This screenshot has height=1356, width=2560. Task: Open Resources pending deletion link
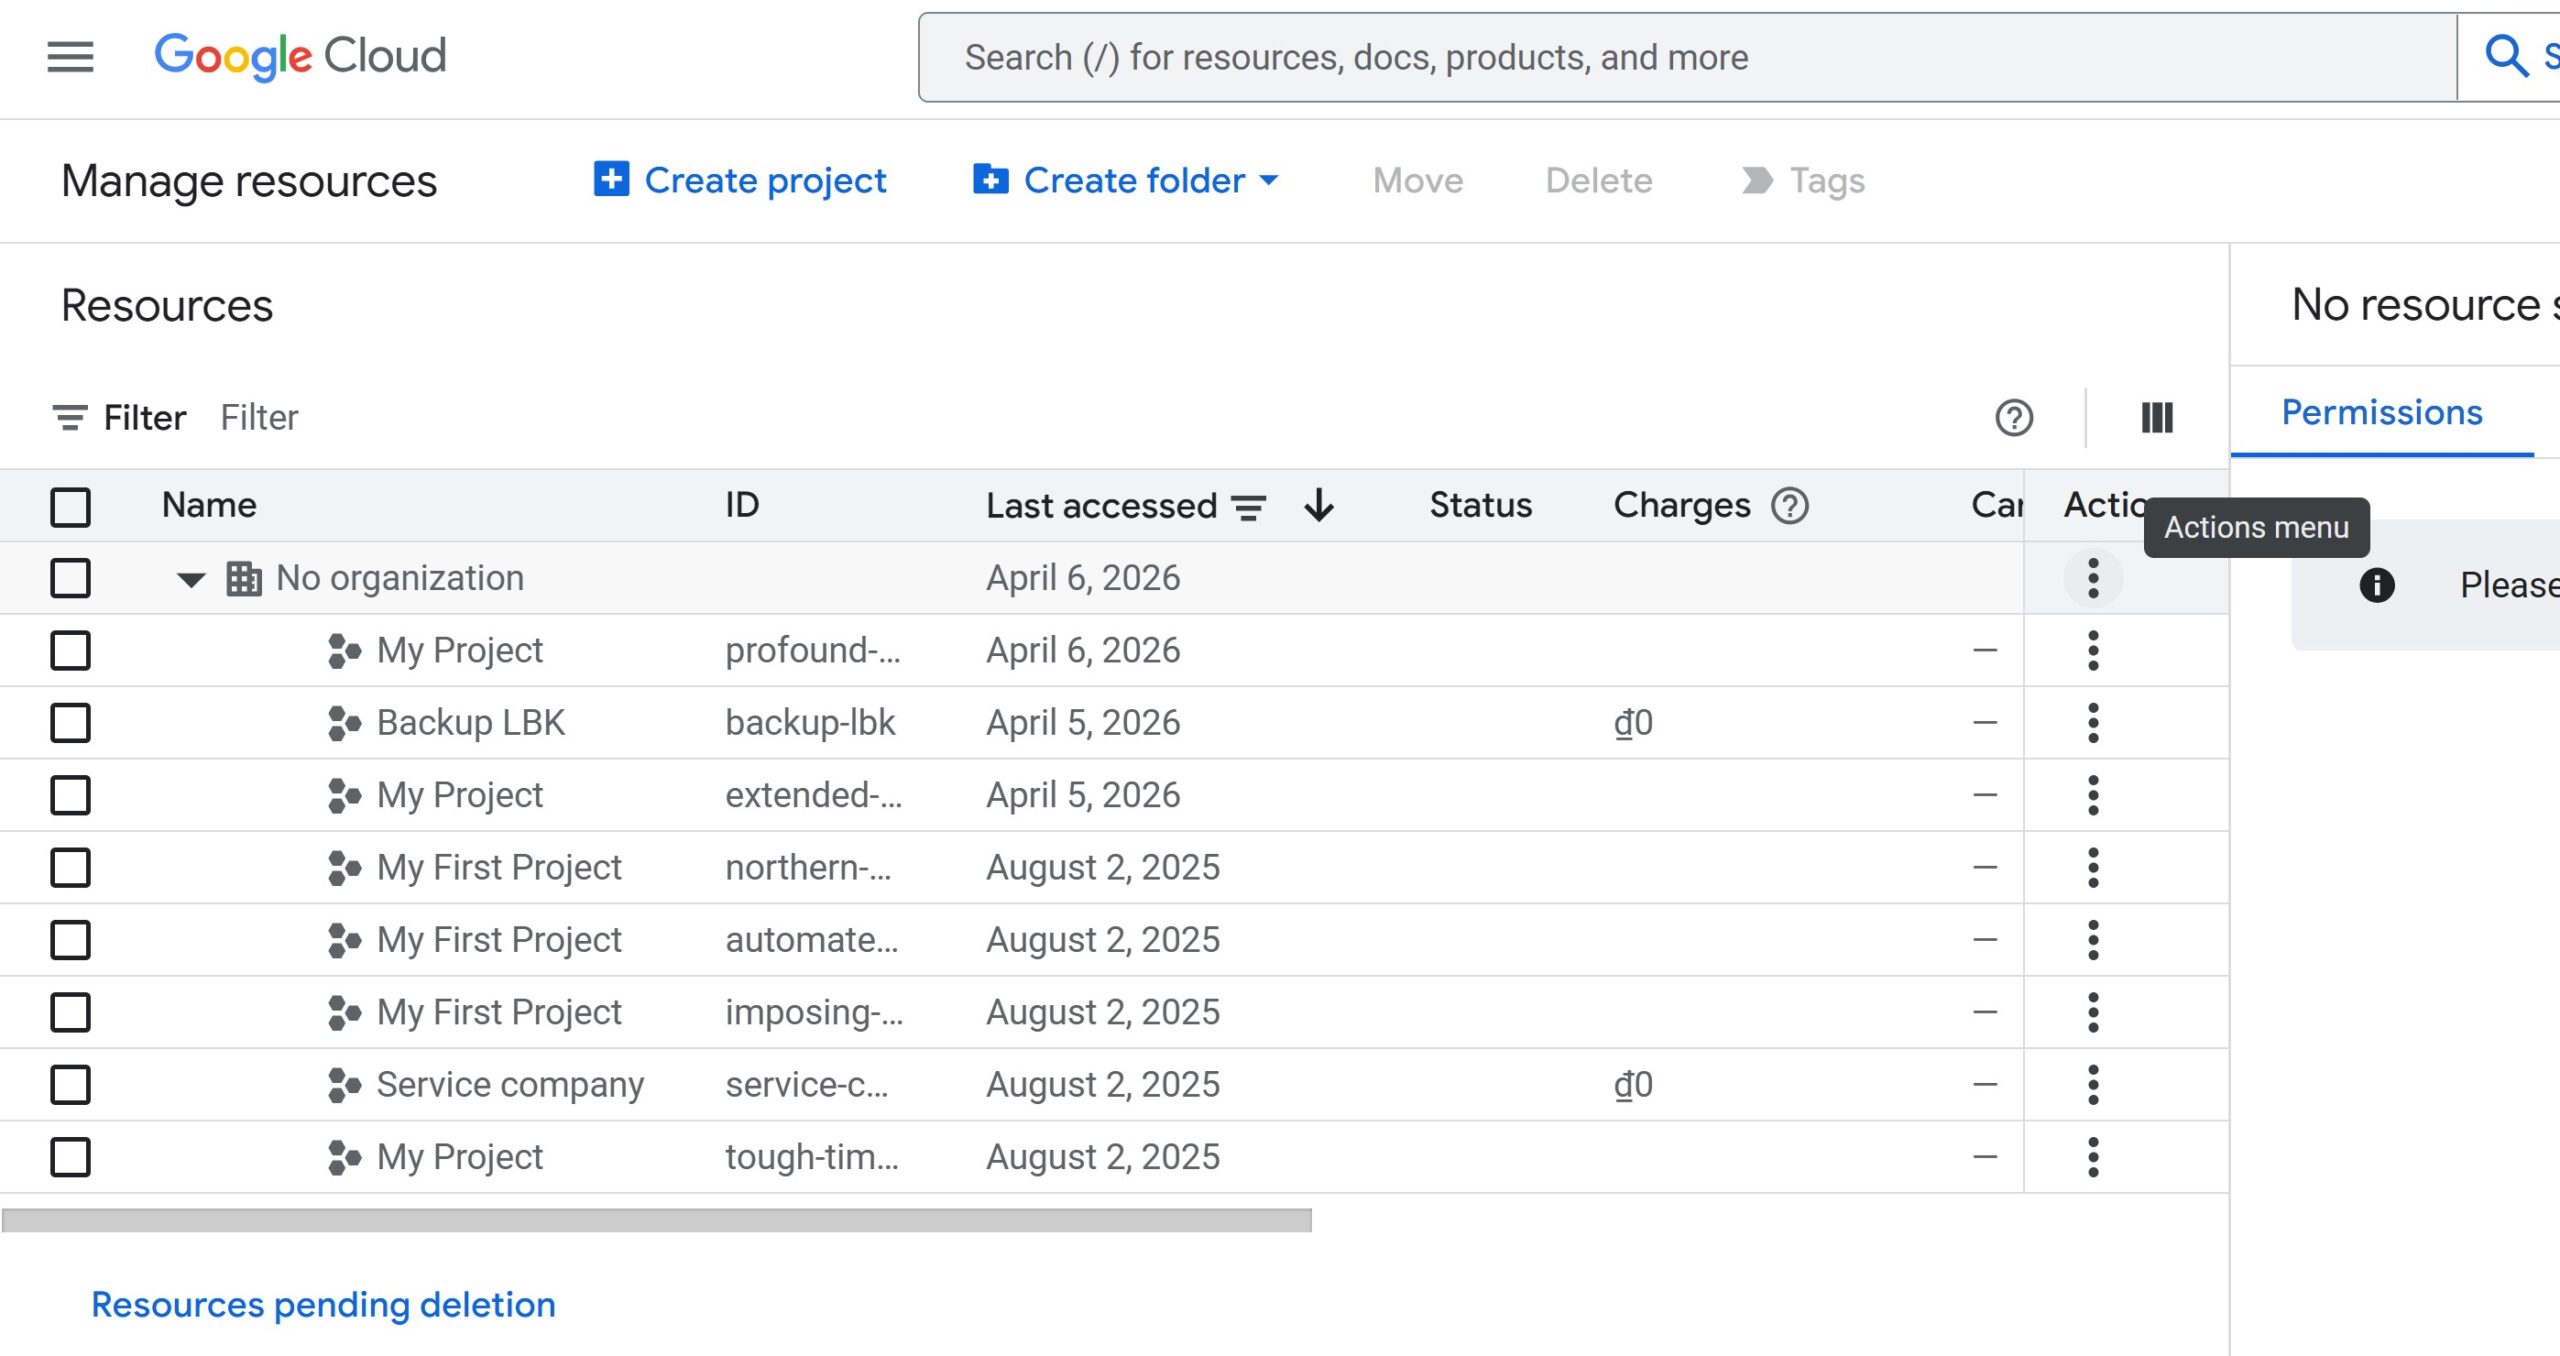[x=323, y=1305]
